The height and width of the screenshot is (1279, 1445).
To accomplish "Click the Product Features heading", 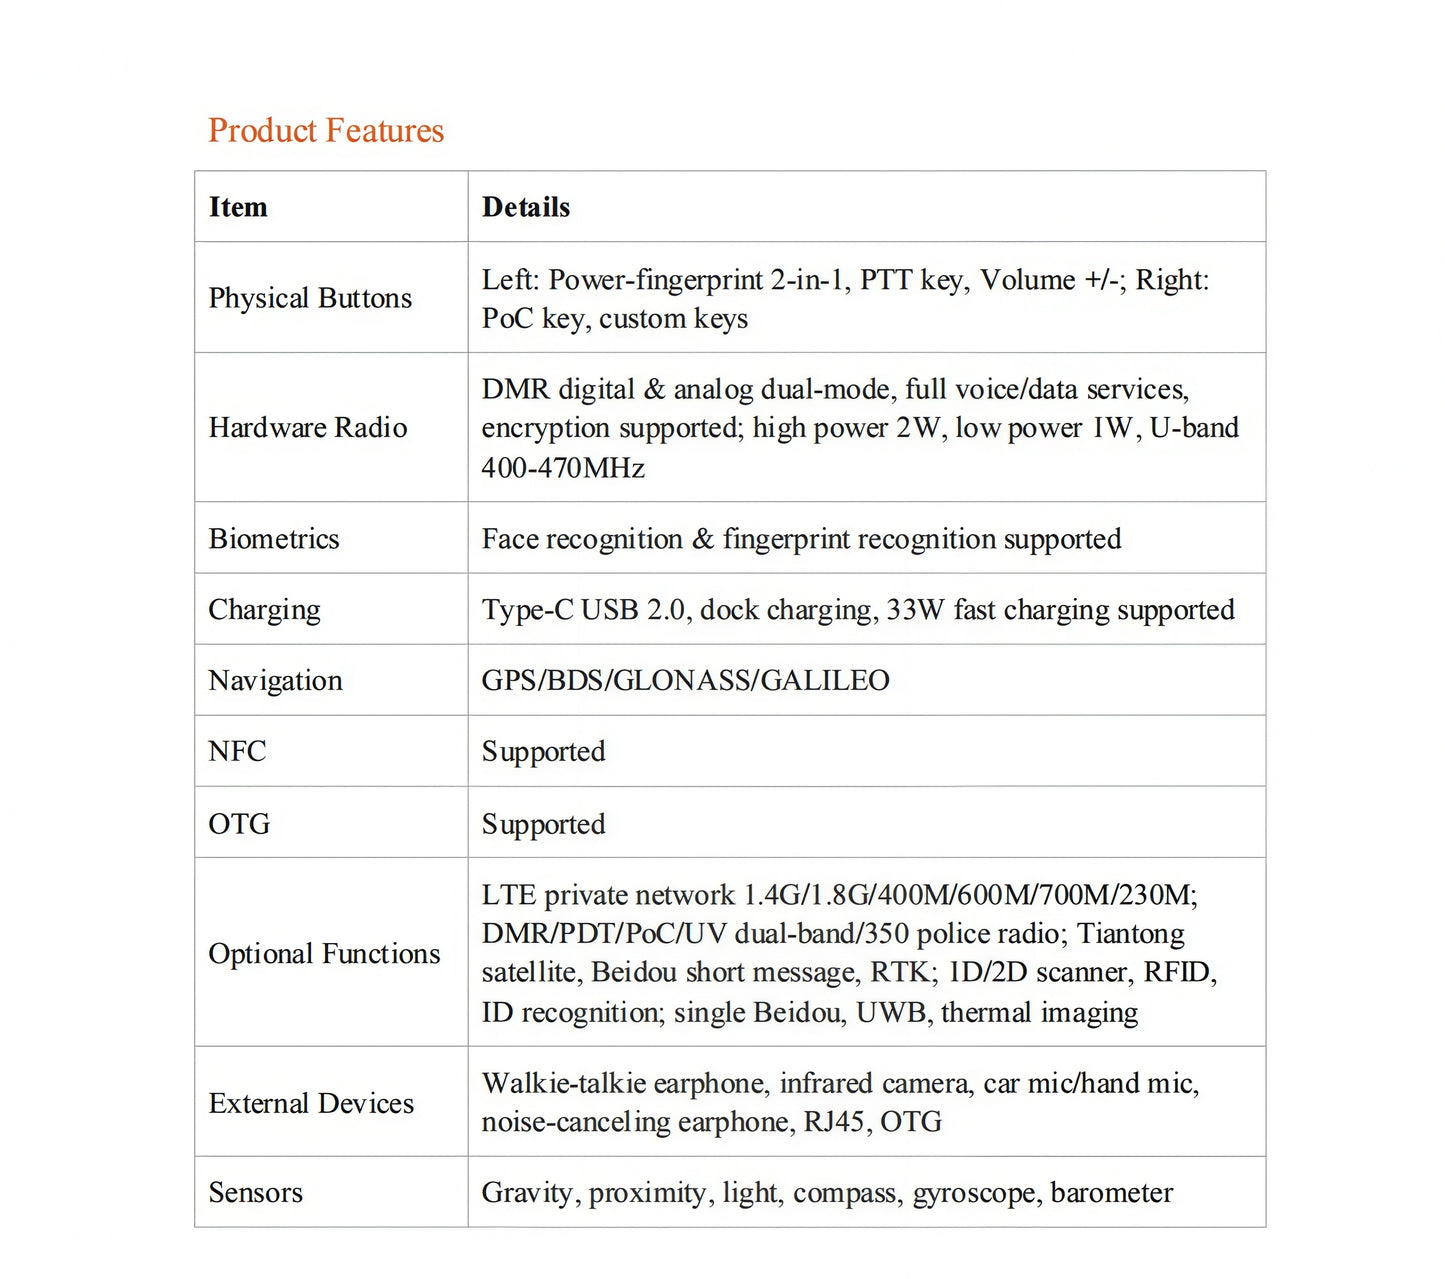I will pyautogui.click(x=326, y=130).
